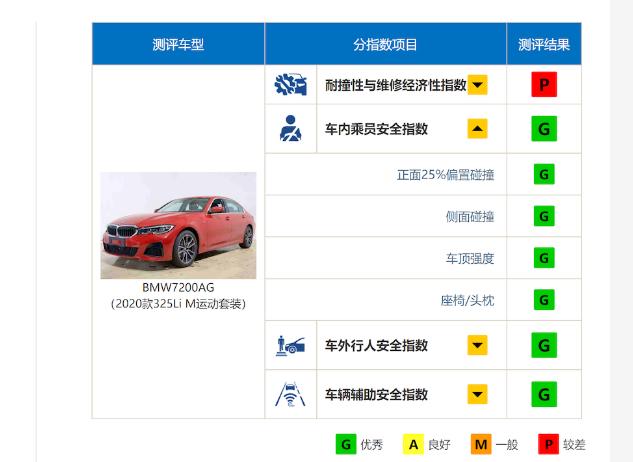Click the 优秀 legend label
Viewport: 633px width, 462px height.
(372, 445)
